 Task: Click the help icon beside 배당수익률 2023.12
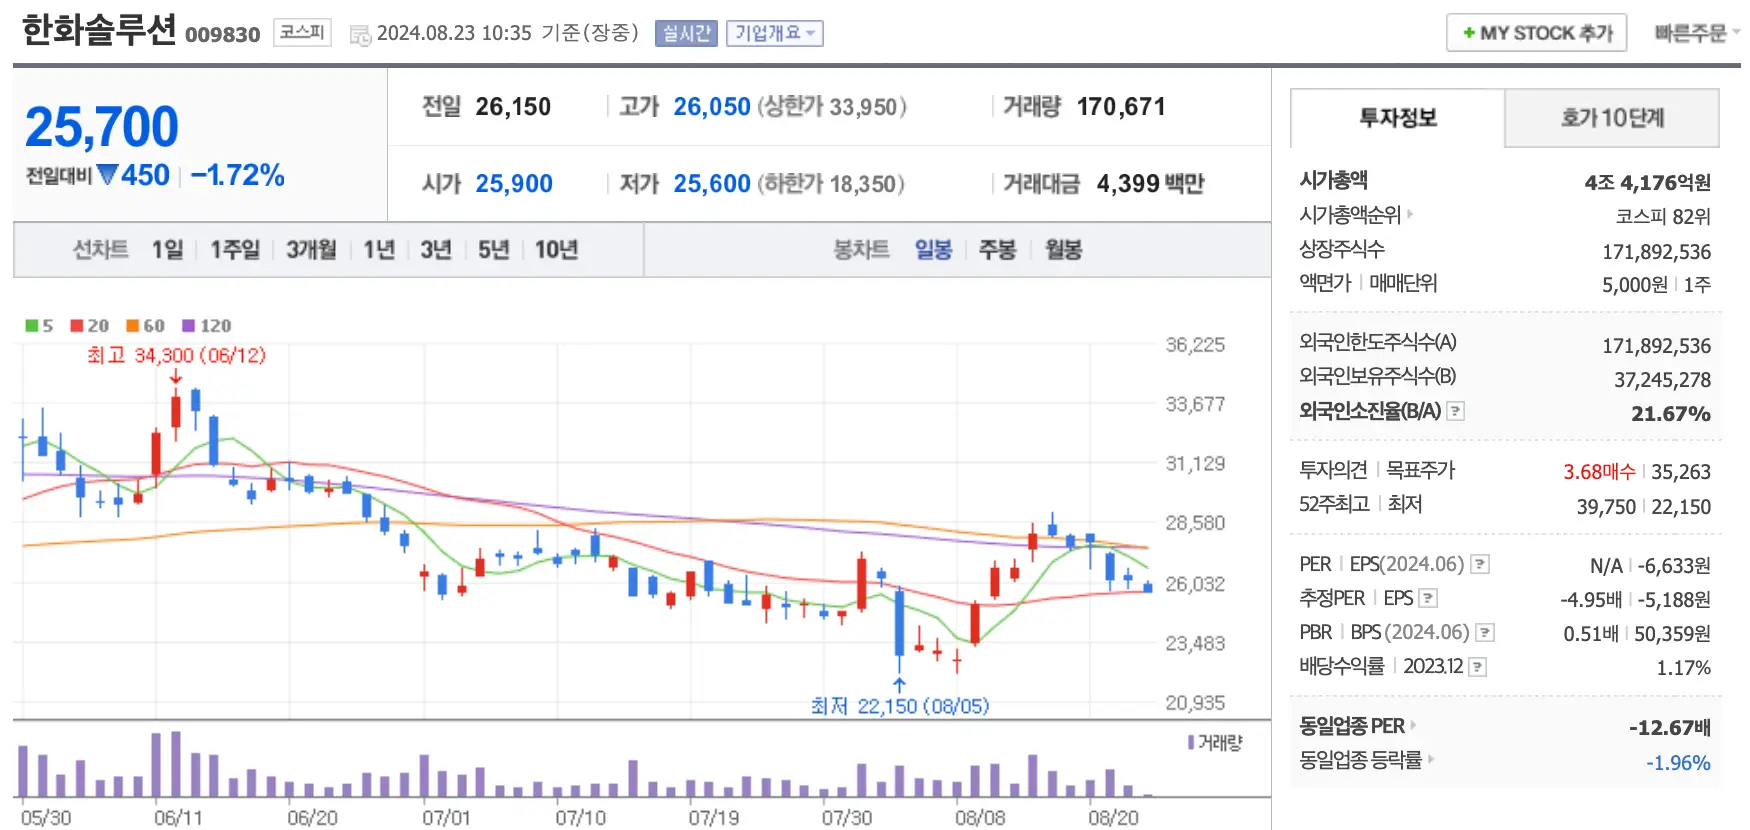(x=1478, y=667)
